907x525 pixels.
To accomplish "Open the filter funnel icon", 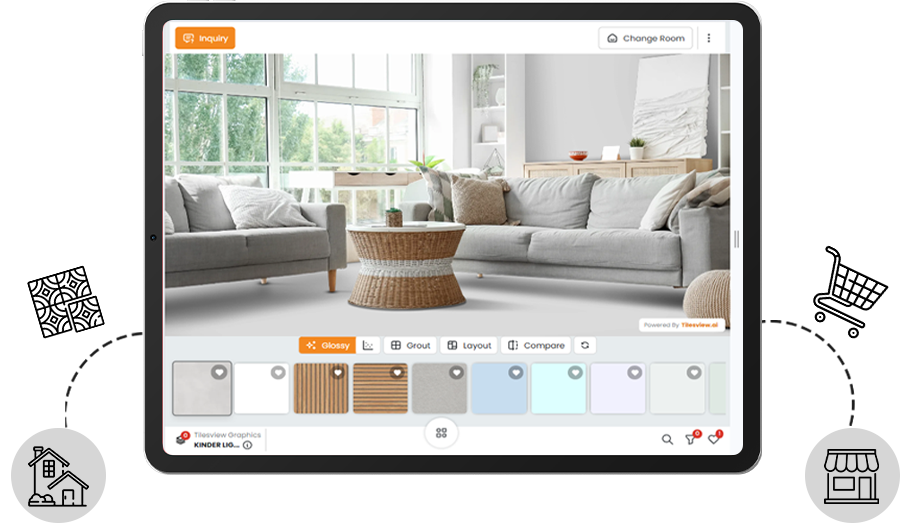I will [690, 439].
